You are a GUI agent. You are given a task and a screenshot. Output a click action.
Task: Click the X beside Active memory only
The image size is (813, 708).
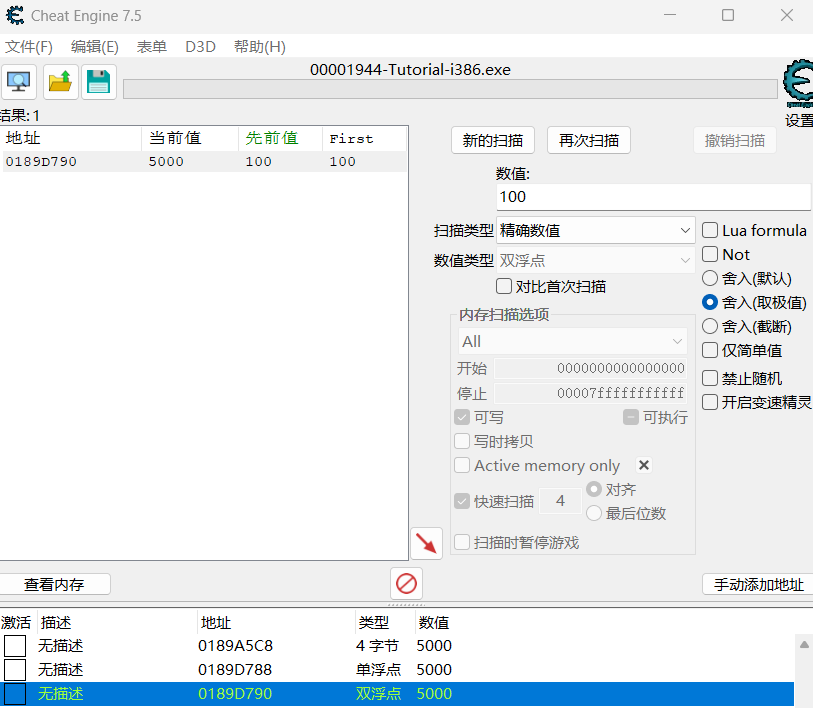coord(644,465)
